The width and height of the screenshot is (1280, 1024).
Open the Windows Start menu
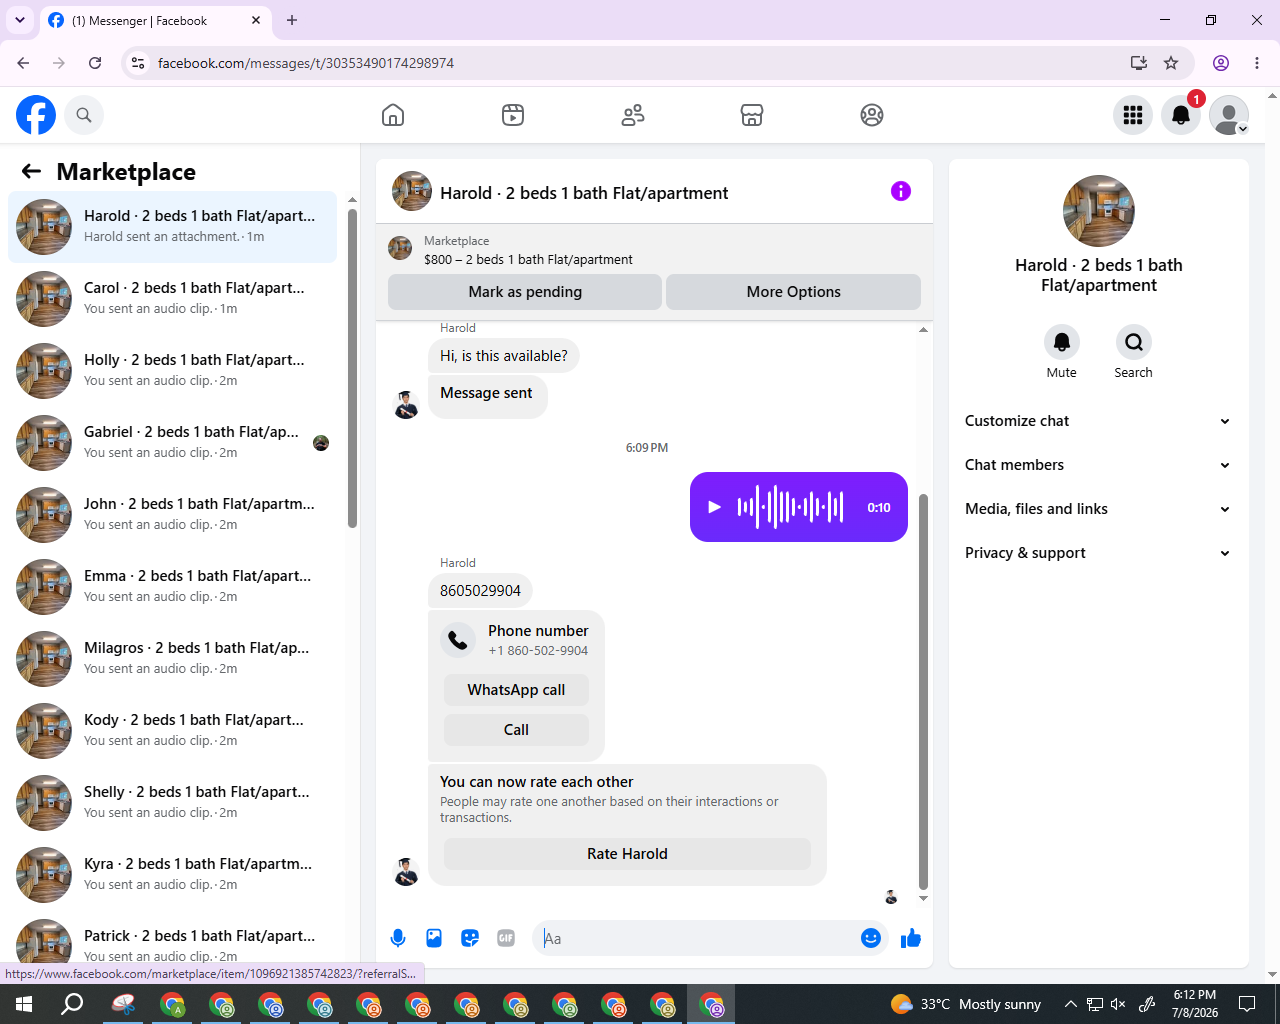[x=24, y=1004]
